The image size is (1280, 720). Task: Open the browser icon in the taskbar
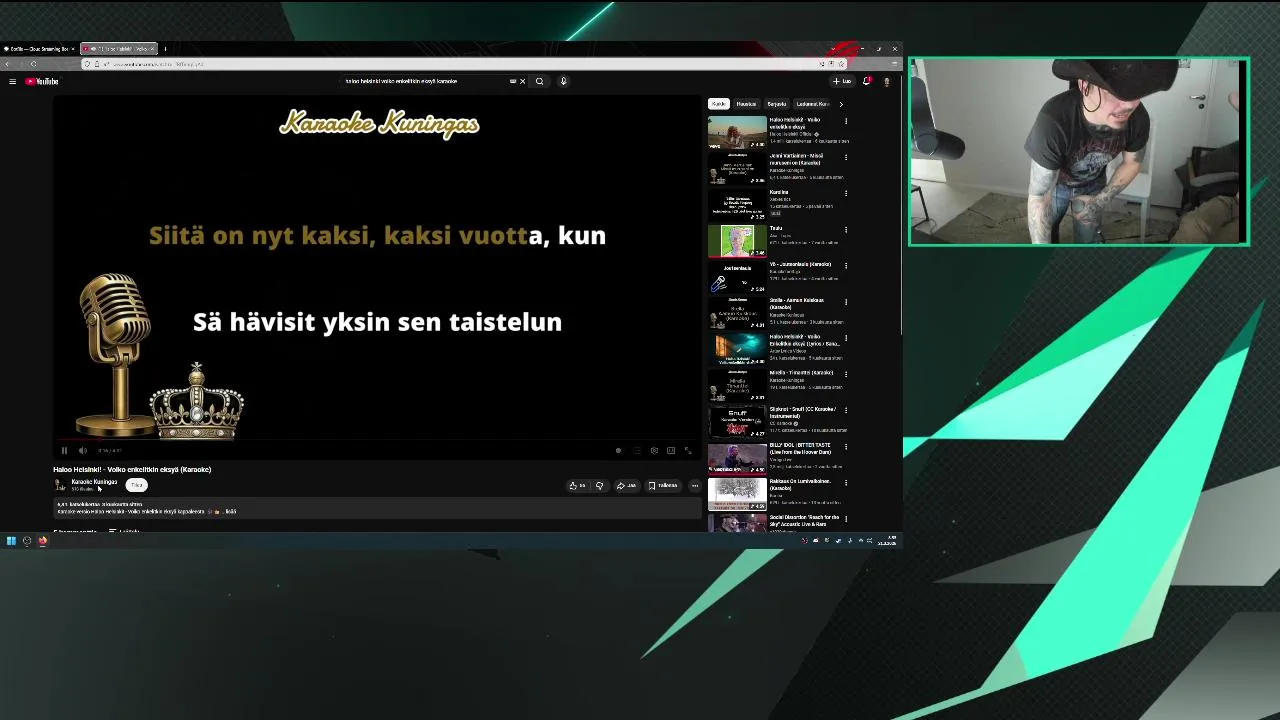[43, 541]
